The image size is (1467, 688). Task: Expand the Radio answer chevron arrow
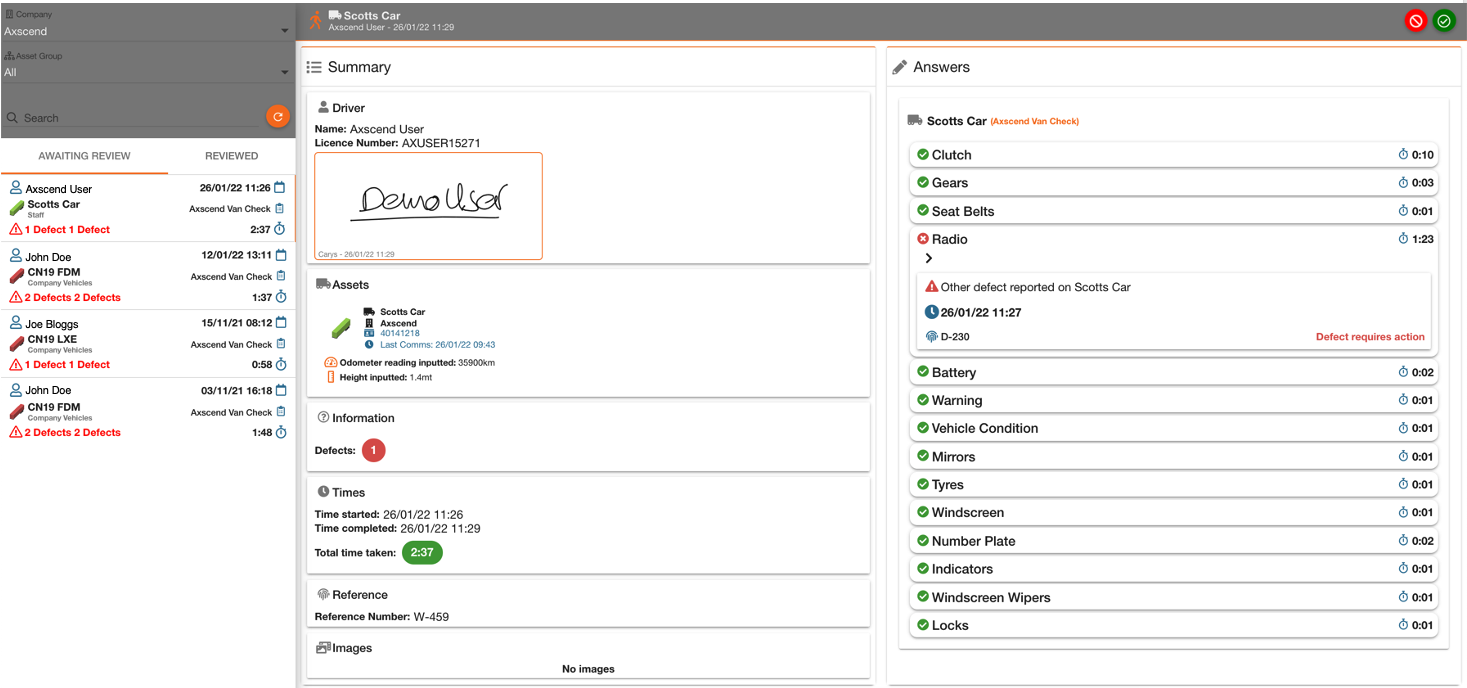click(x=929, y=259)
